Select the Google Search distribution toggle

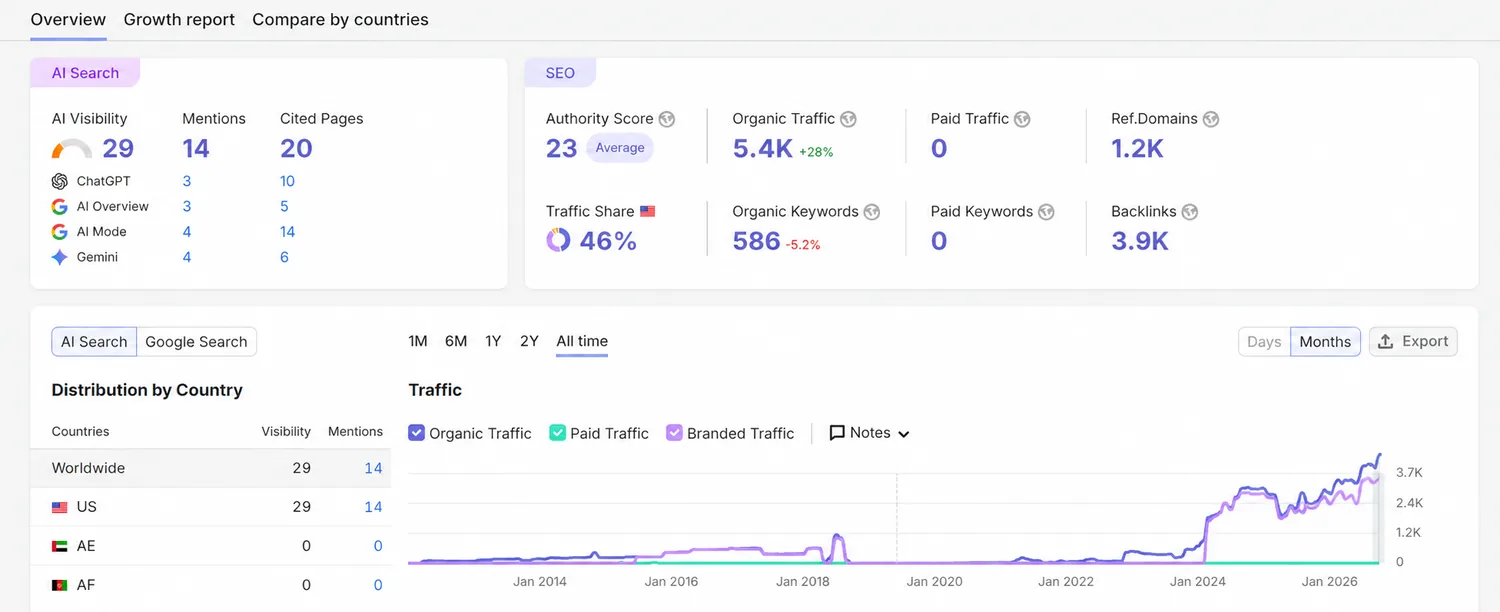[196, 342]
